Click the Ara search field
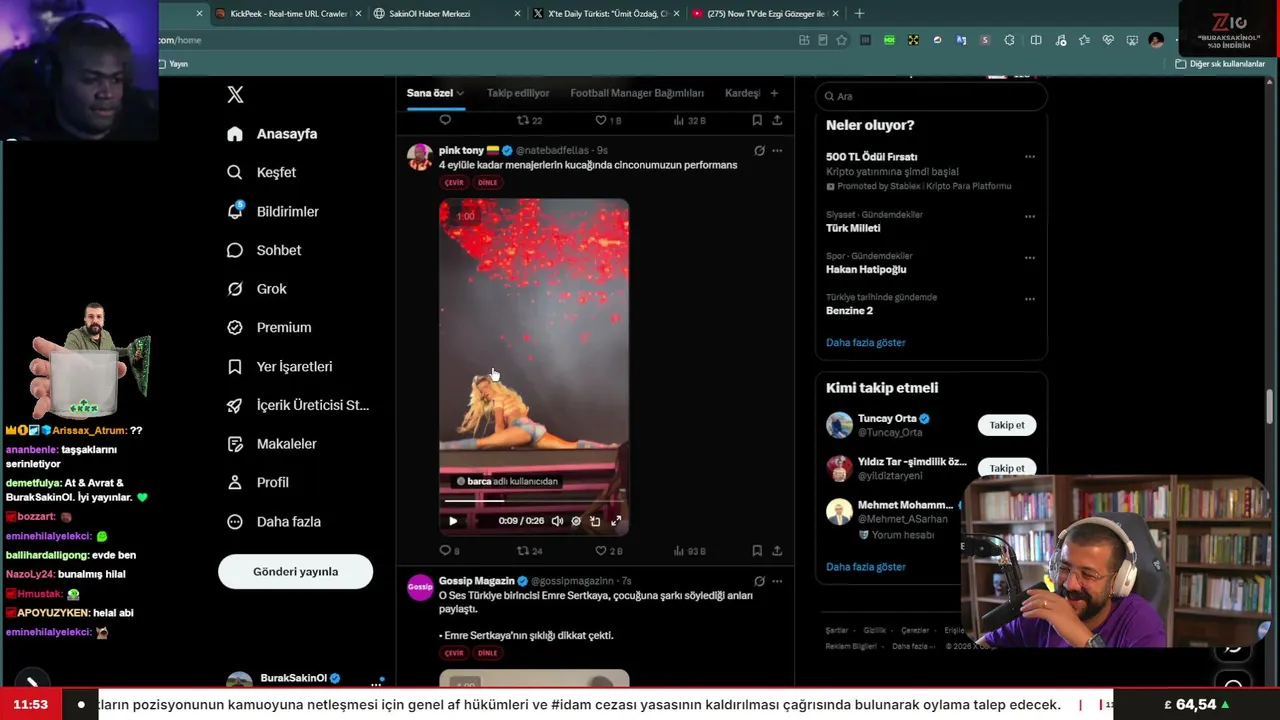 coord(931,96)
